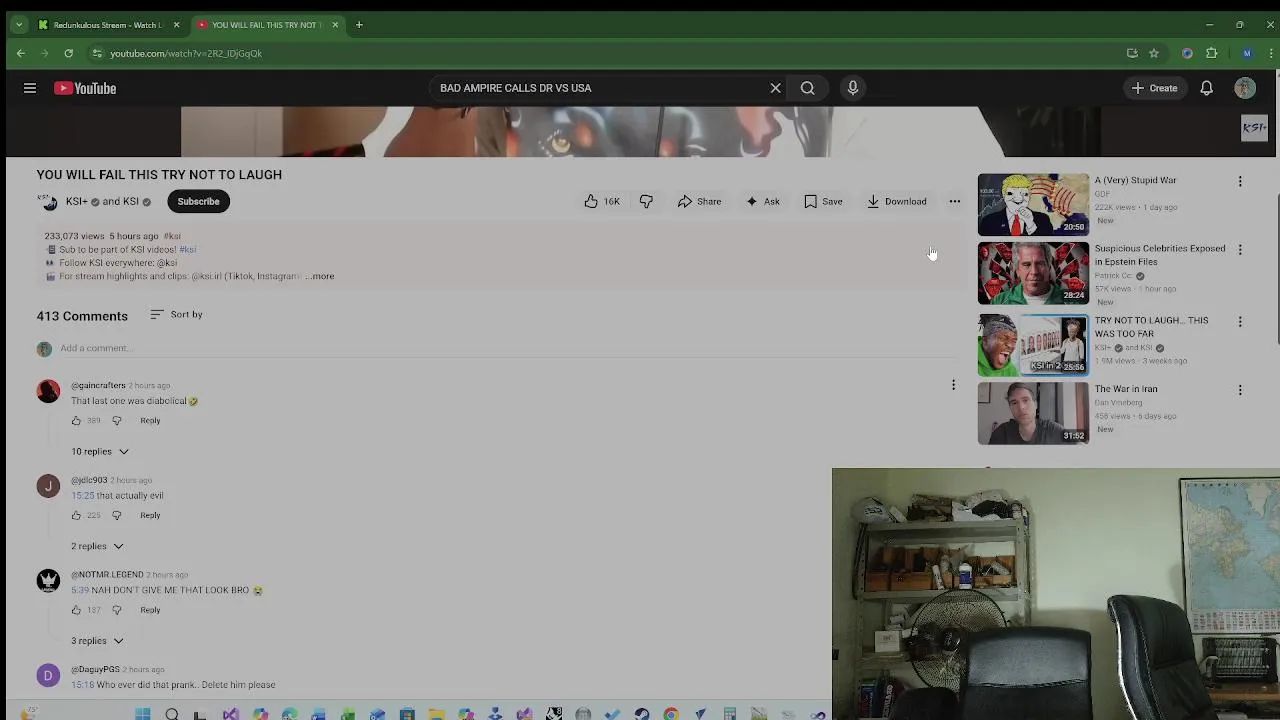Like @jdlc903's comment
Image resolution: width=1280 pixels, height=720 pixels.
[x=76, y=515]
